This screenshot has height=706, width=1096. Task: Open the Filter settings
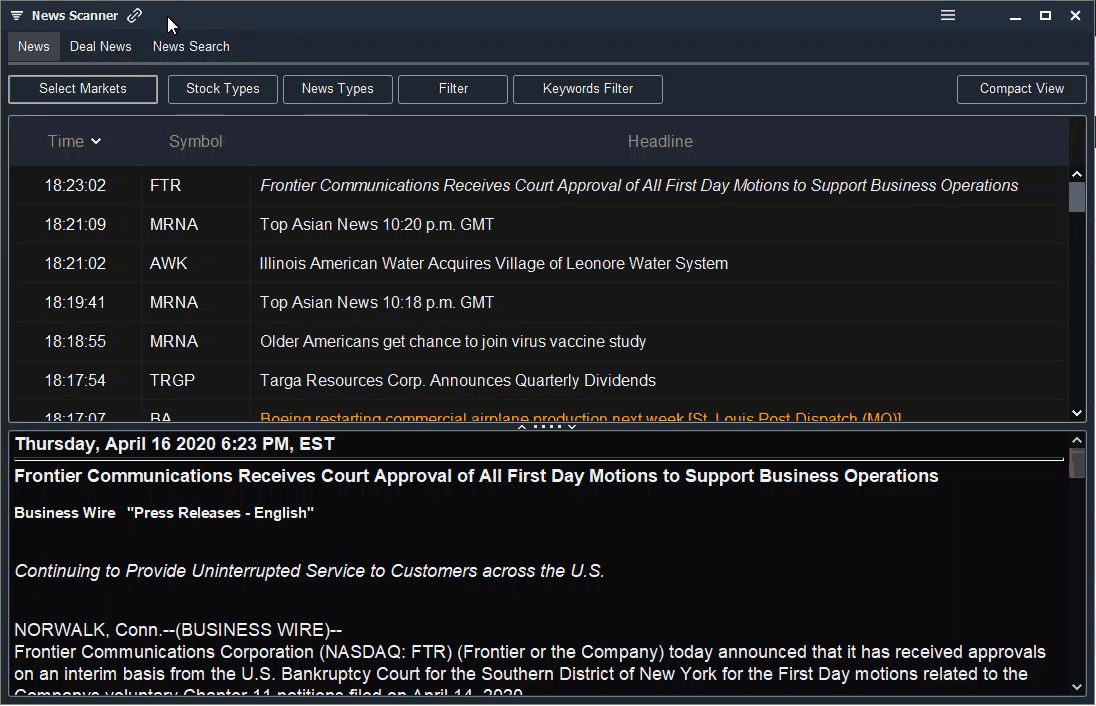[452, 89]
